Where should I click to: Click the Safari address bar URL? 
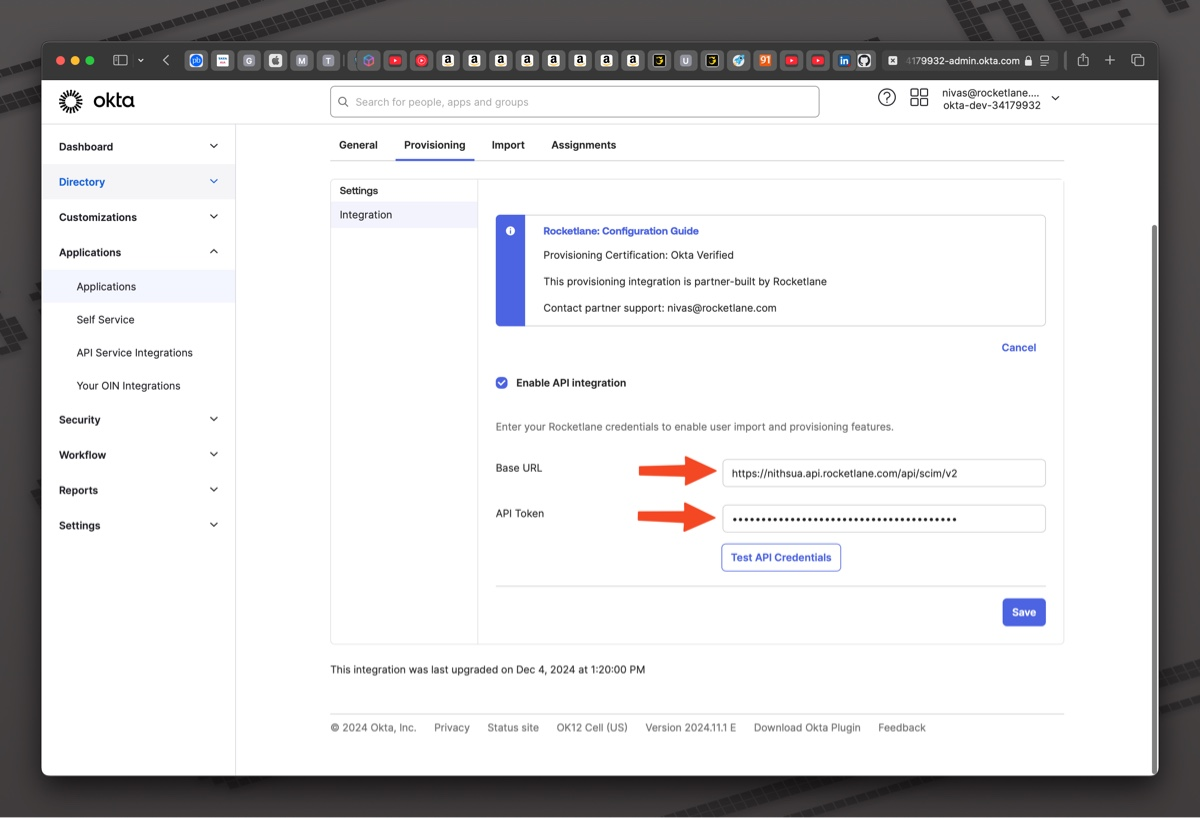[963, 60]
